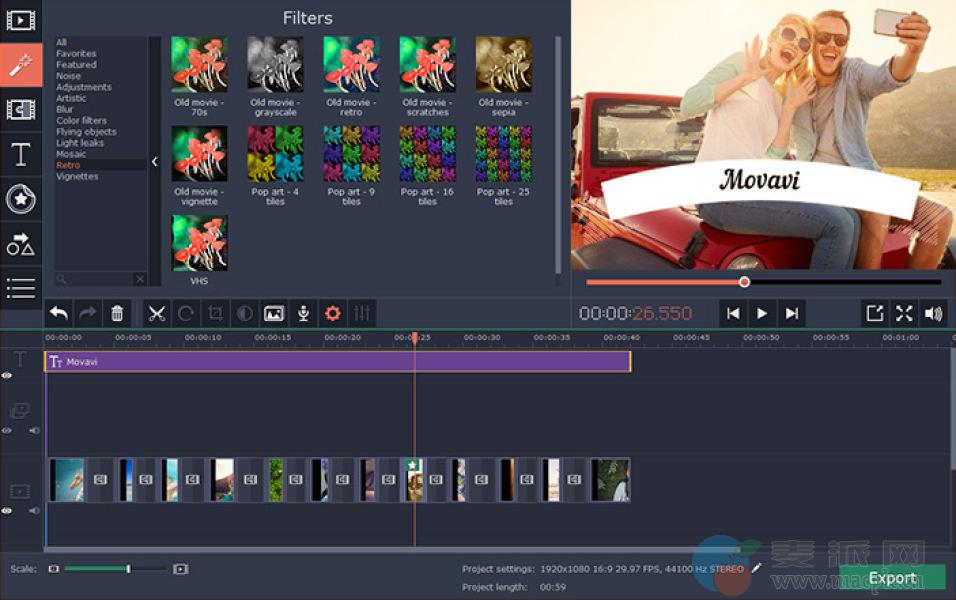Click the Export button
Image resolution: width=956 pixels, height=600 pixels.
tap(892, 578)
